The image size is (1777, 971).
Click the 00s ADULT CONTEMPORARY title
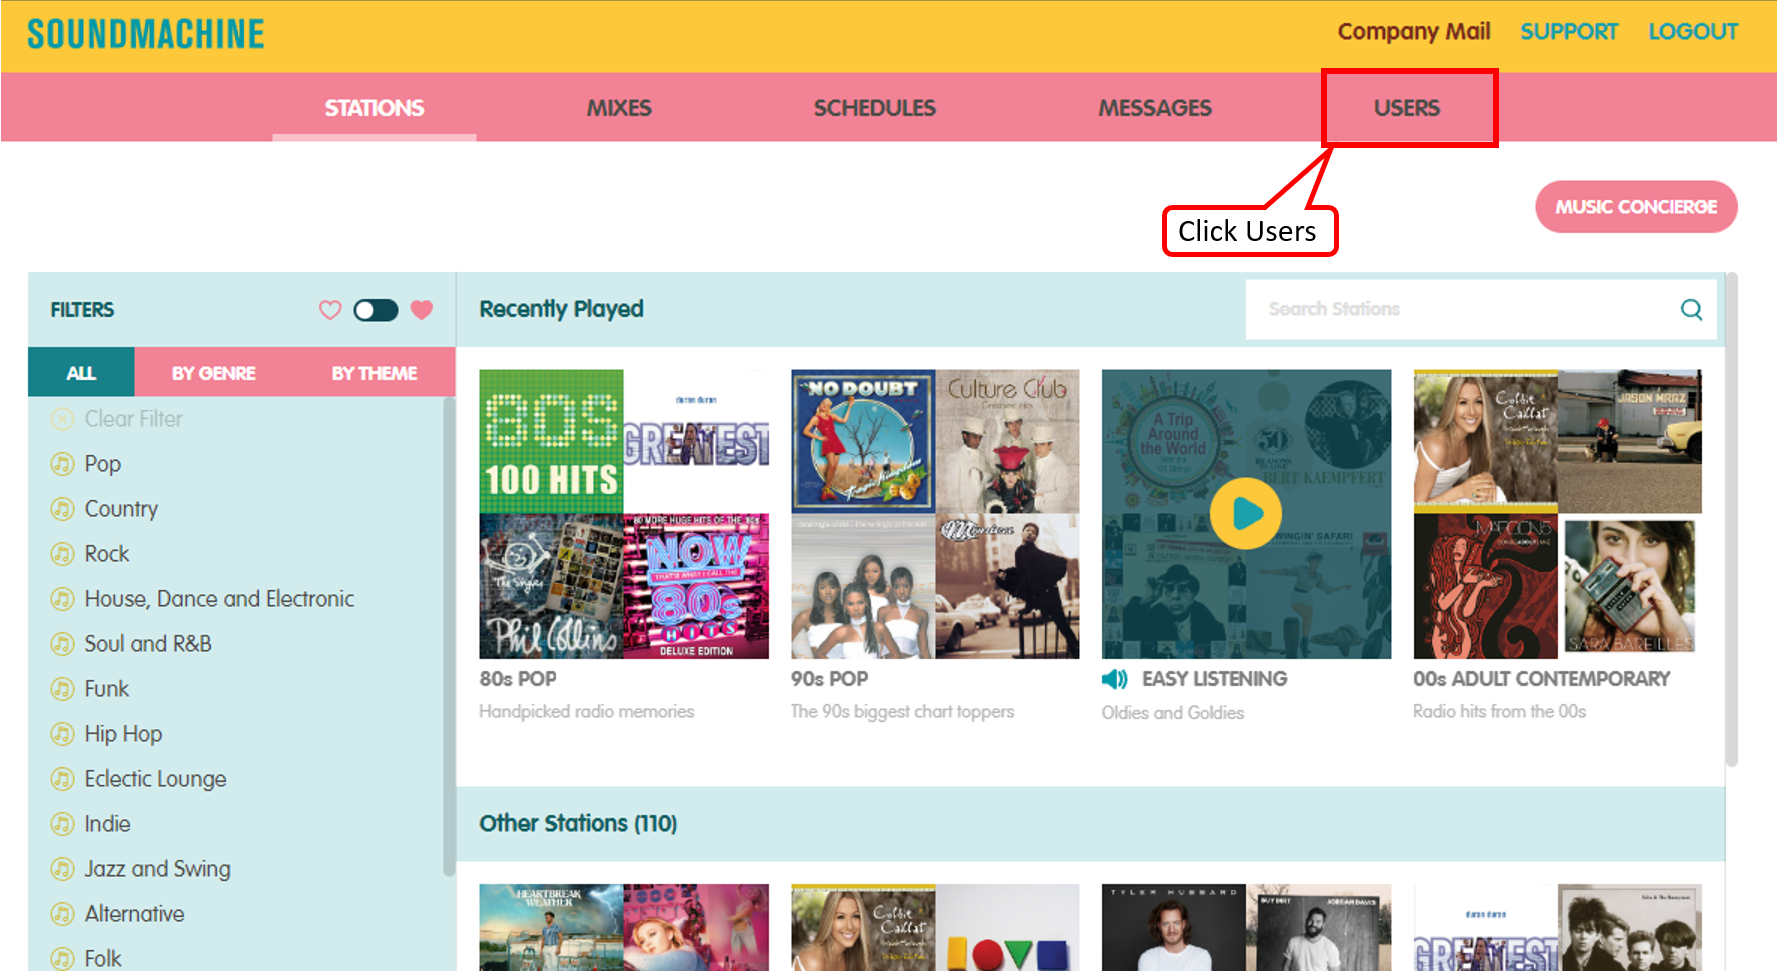click(1541, 679)
